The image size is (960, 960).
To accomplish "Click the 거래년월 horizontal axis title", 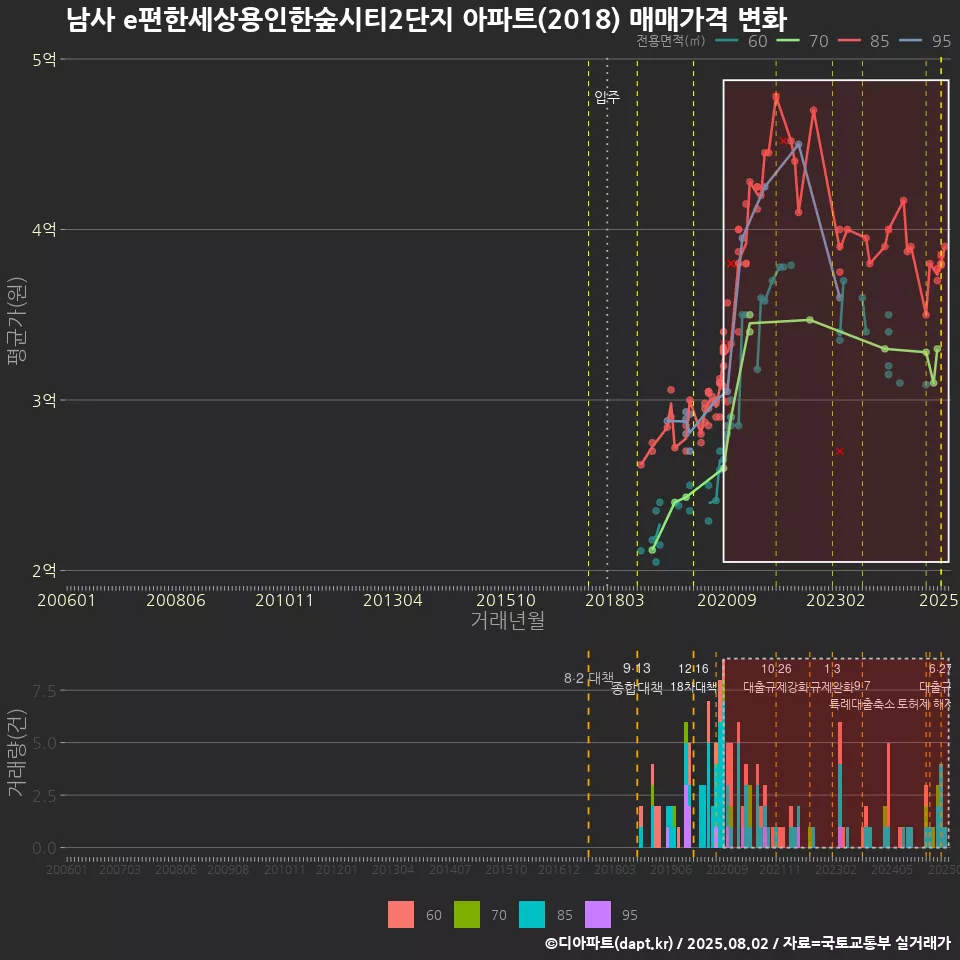I will coord(508,620).
